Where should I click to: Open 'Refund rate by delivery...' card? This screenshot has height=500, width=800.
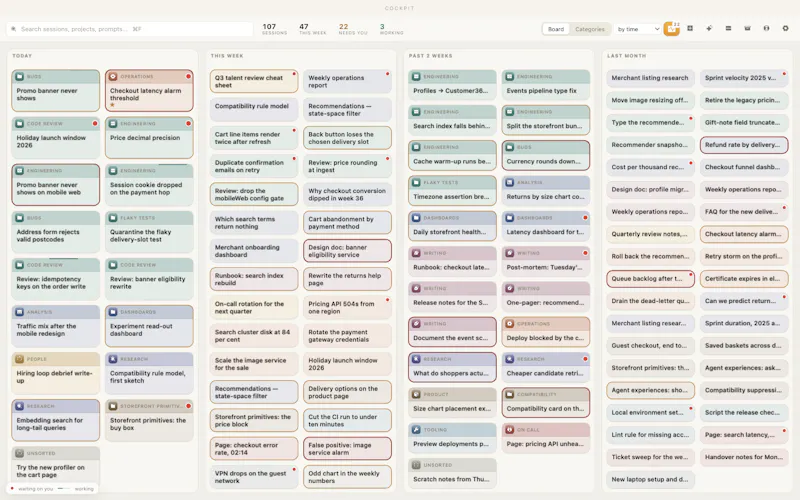(x=744, y=145)
